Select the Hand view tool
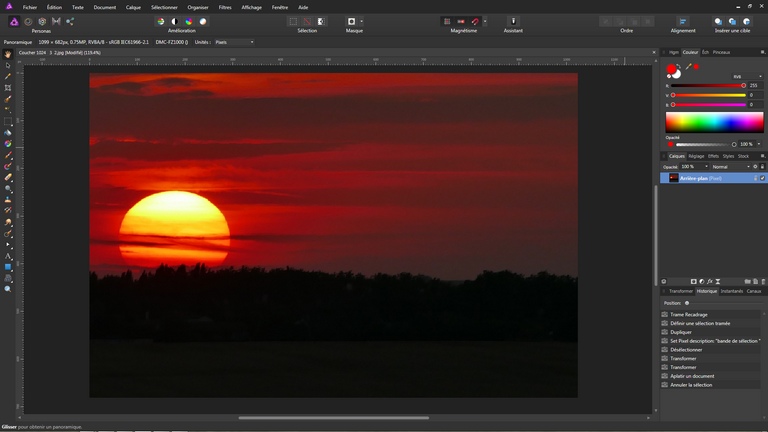 tap(8, 54)
